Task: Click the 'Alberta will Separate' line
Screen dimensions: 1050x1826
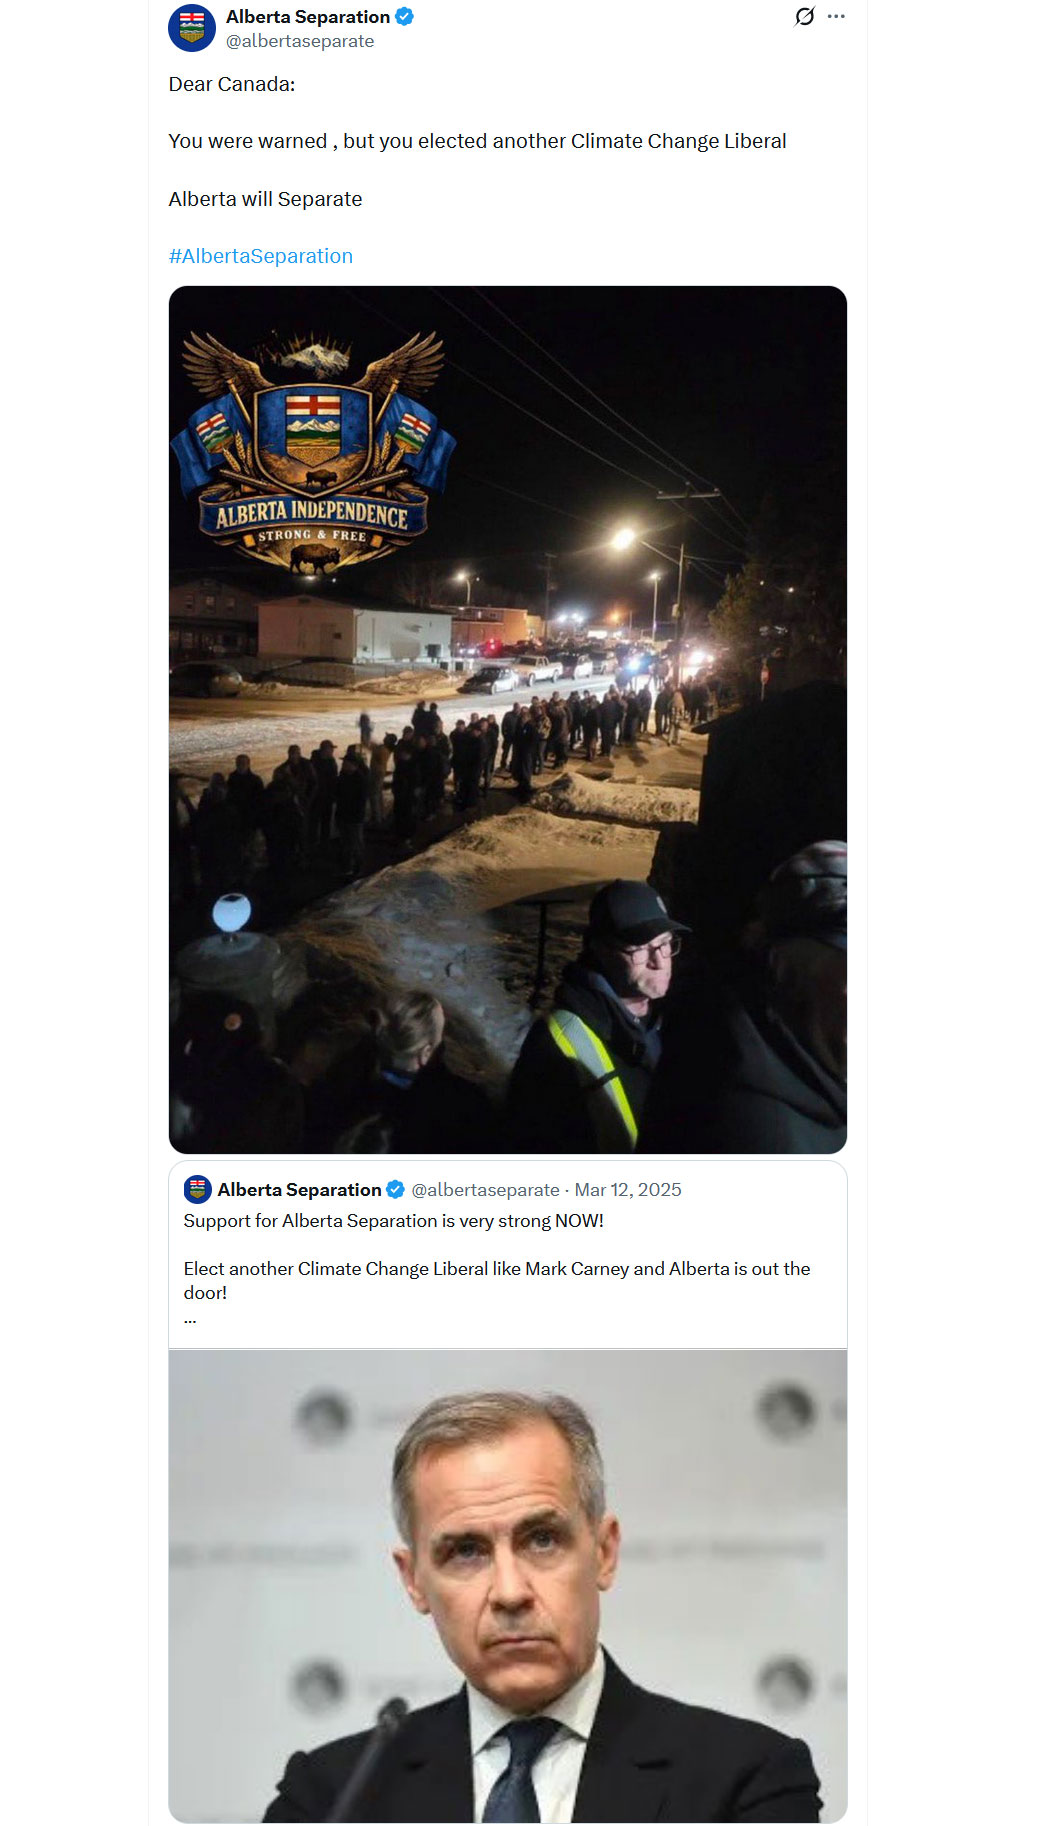Action: coord(265,199)
